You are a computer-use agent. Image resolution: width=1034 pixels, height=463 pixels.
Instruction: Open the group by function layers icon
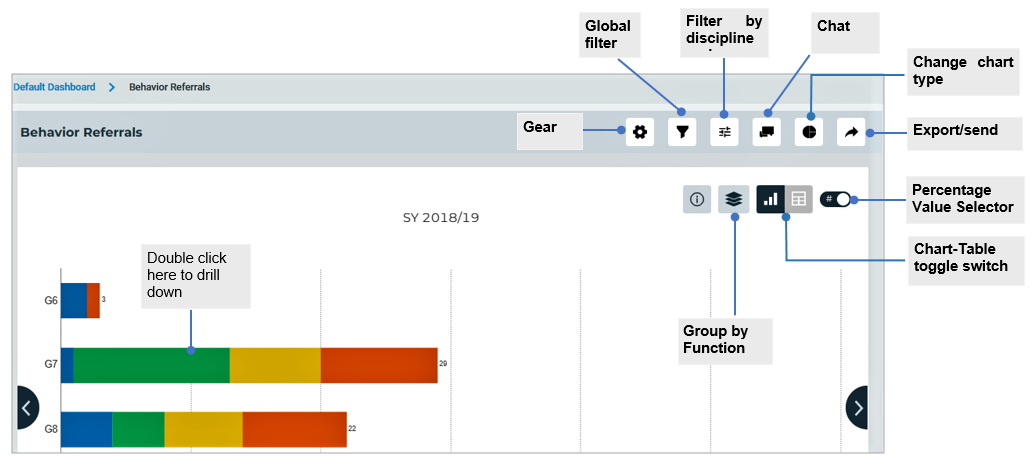(734, 199)
